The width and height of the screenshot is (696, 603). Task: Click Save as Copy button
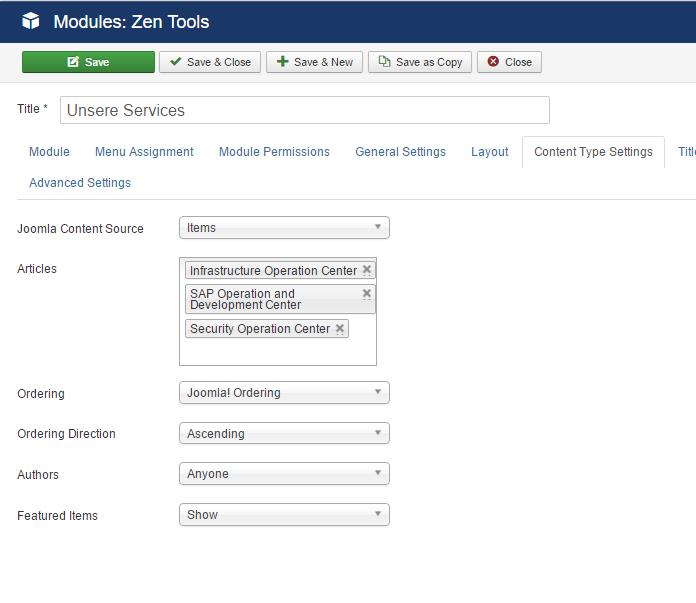(420, 62)
